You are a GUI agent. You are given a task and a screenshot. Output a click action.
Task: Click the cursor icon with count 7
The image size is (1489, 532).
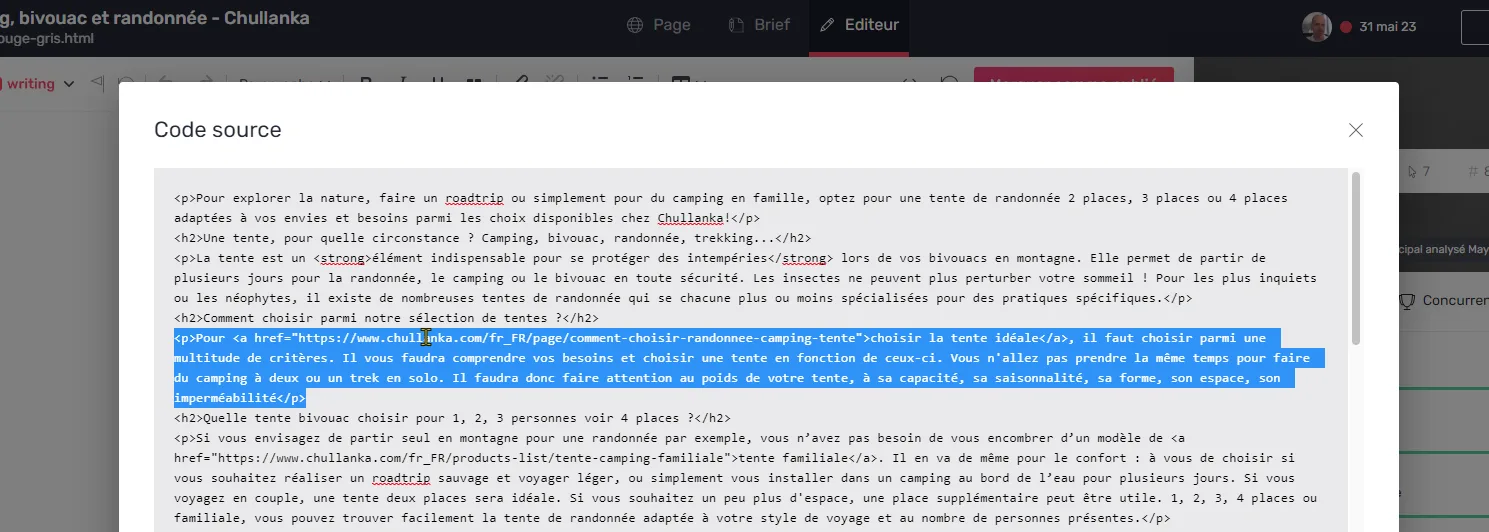[1412, 171]
